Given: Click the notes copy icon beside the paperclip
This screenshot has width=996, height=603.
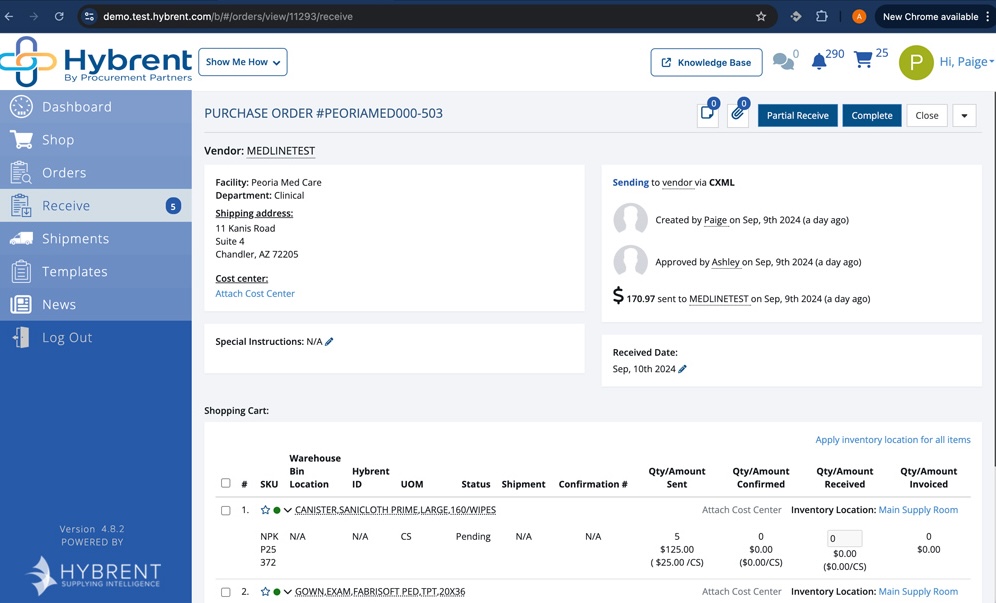Looking at the screenshot, I should click(707, 114).
